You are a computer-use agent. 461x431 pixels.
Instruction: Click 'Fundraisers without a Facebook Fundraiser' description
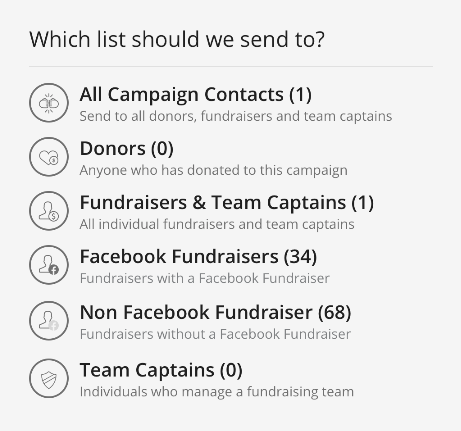(x=215, y=334)
